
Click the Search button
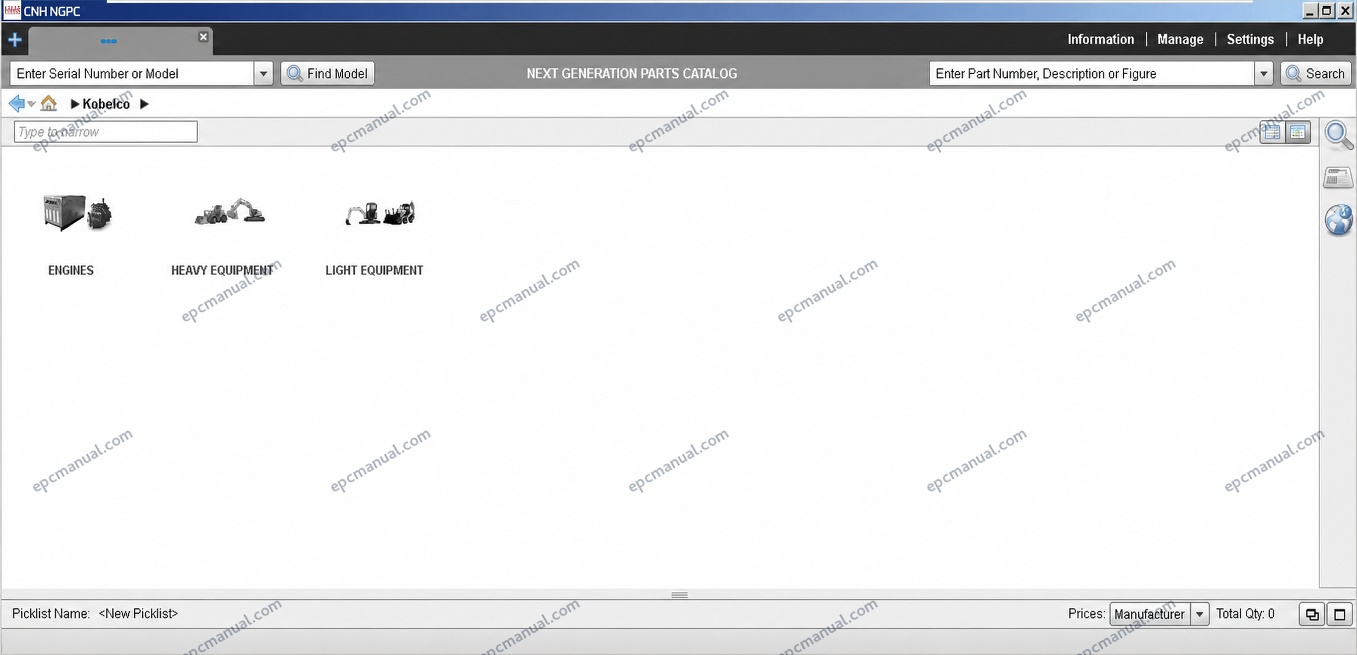(1316, 73)
